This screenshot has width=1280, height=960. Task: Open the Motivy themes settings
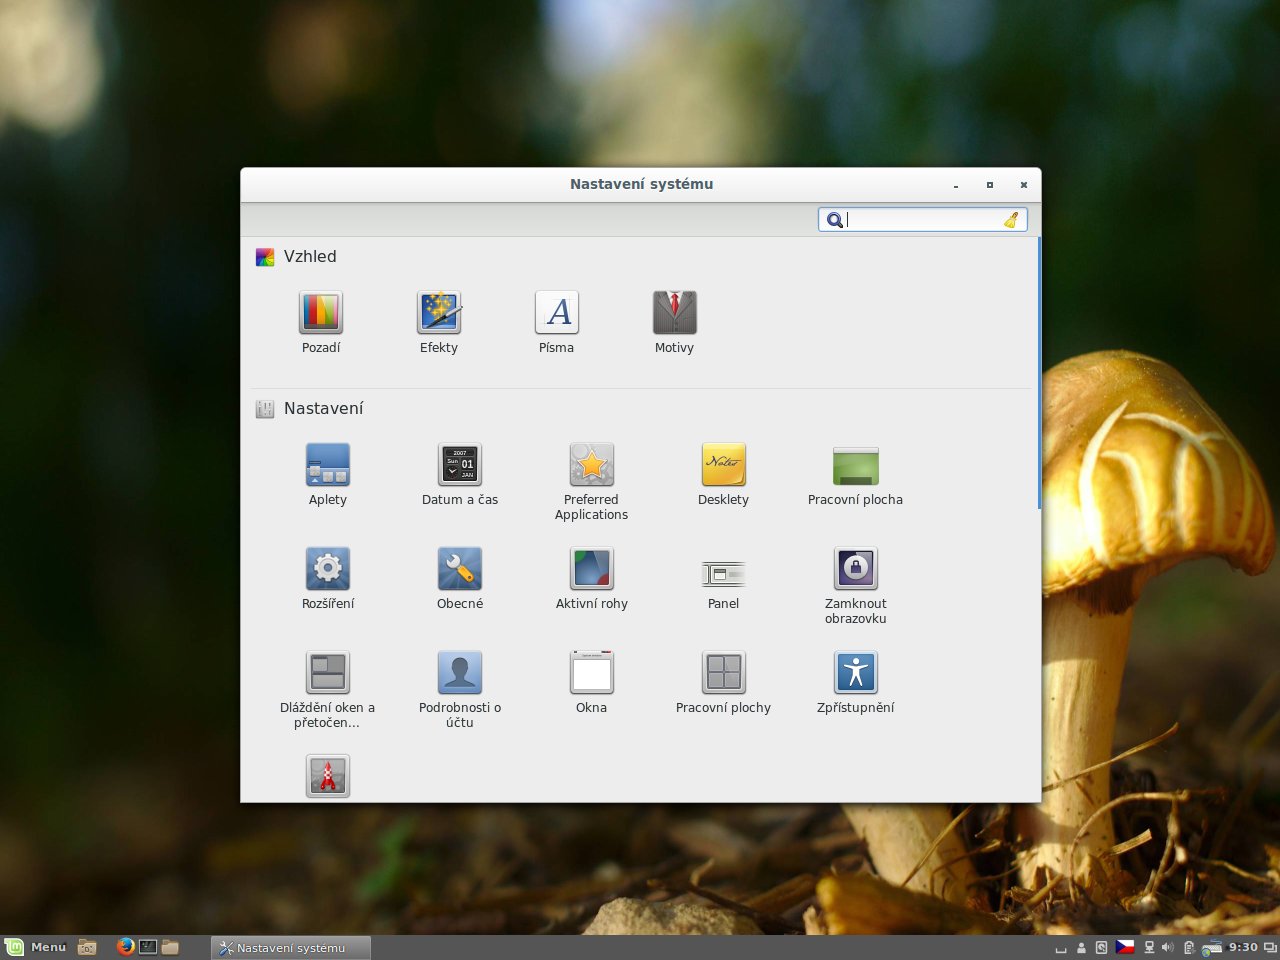pyautogui.click(x=674, y=313)
